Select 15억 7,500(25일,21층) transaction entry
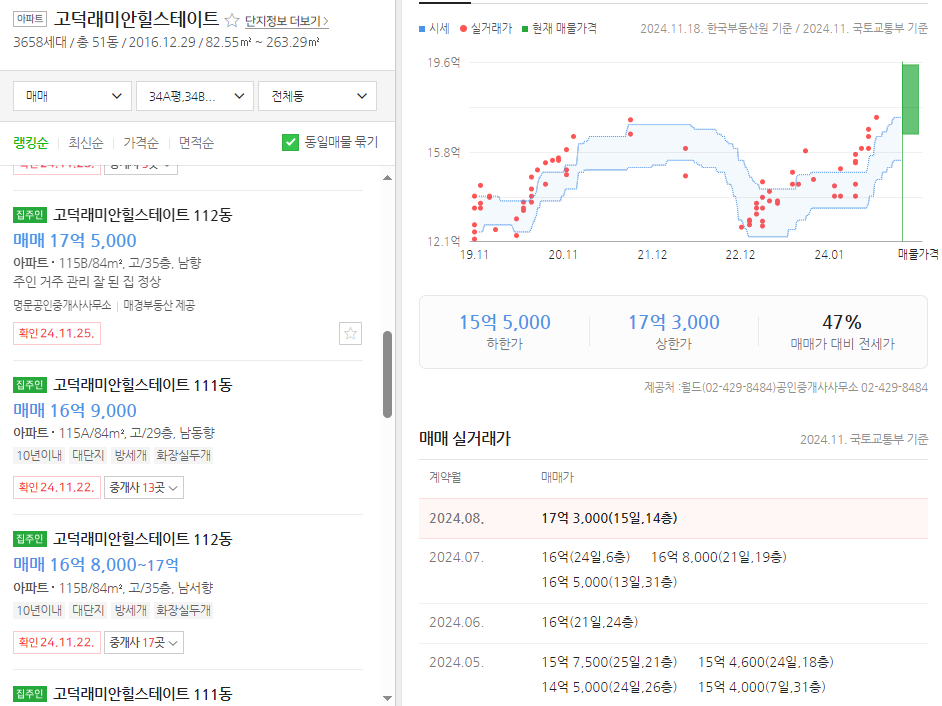This screenshot has width=942, height=706. (x=609, y=662)
